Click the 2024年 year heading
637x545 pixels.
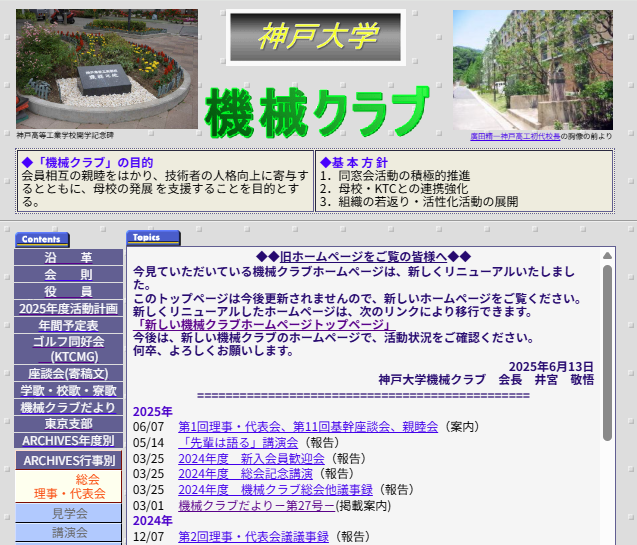(153, 520)
